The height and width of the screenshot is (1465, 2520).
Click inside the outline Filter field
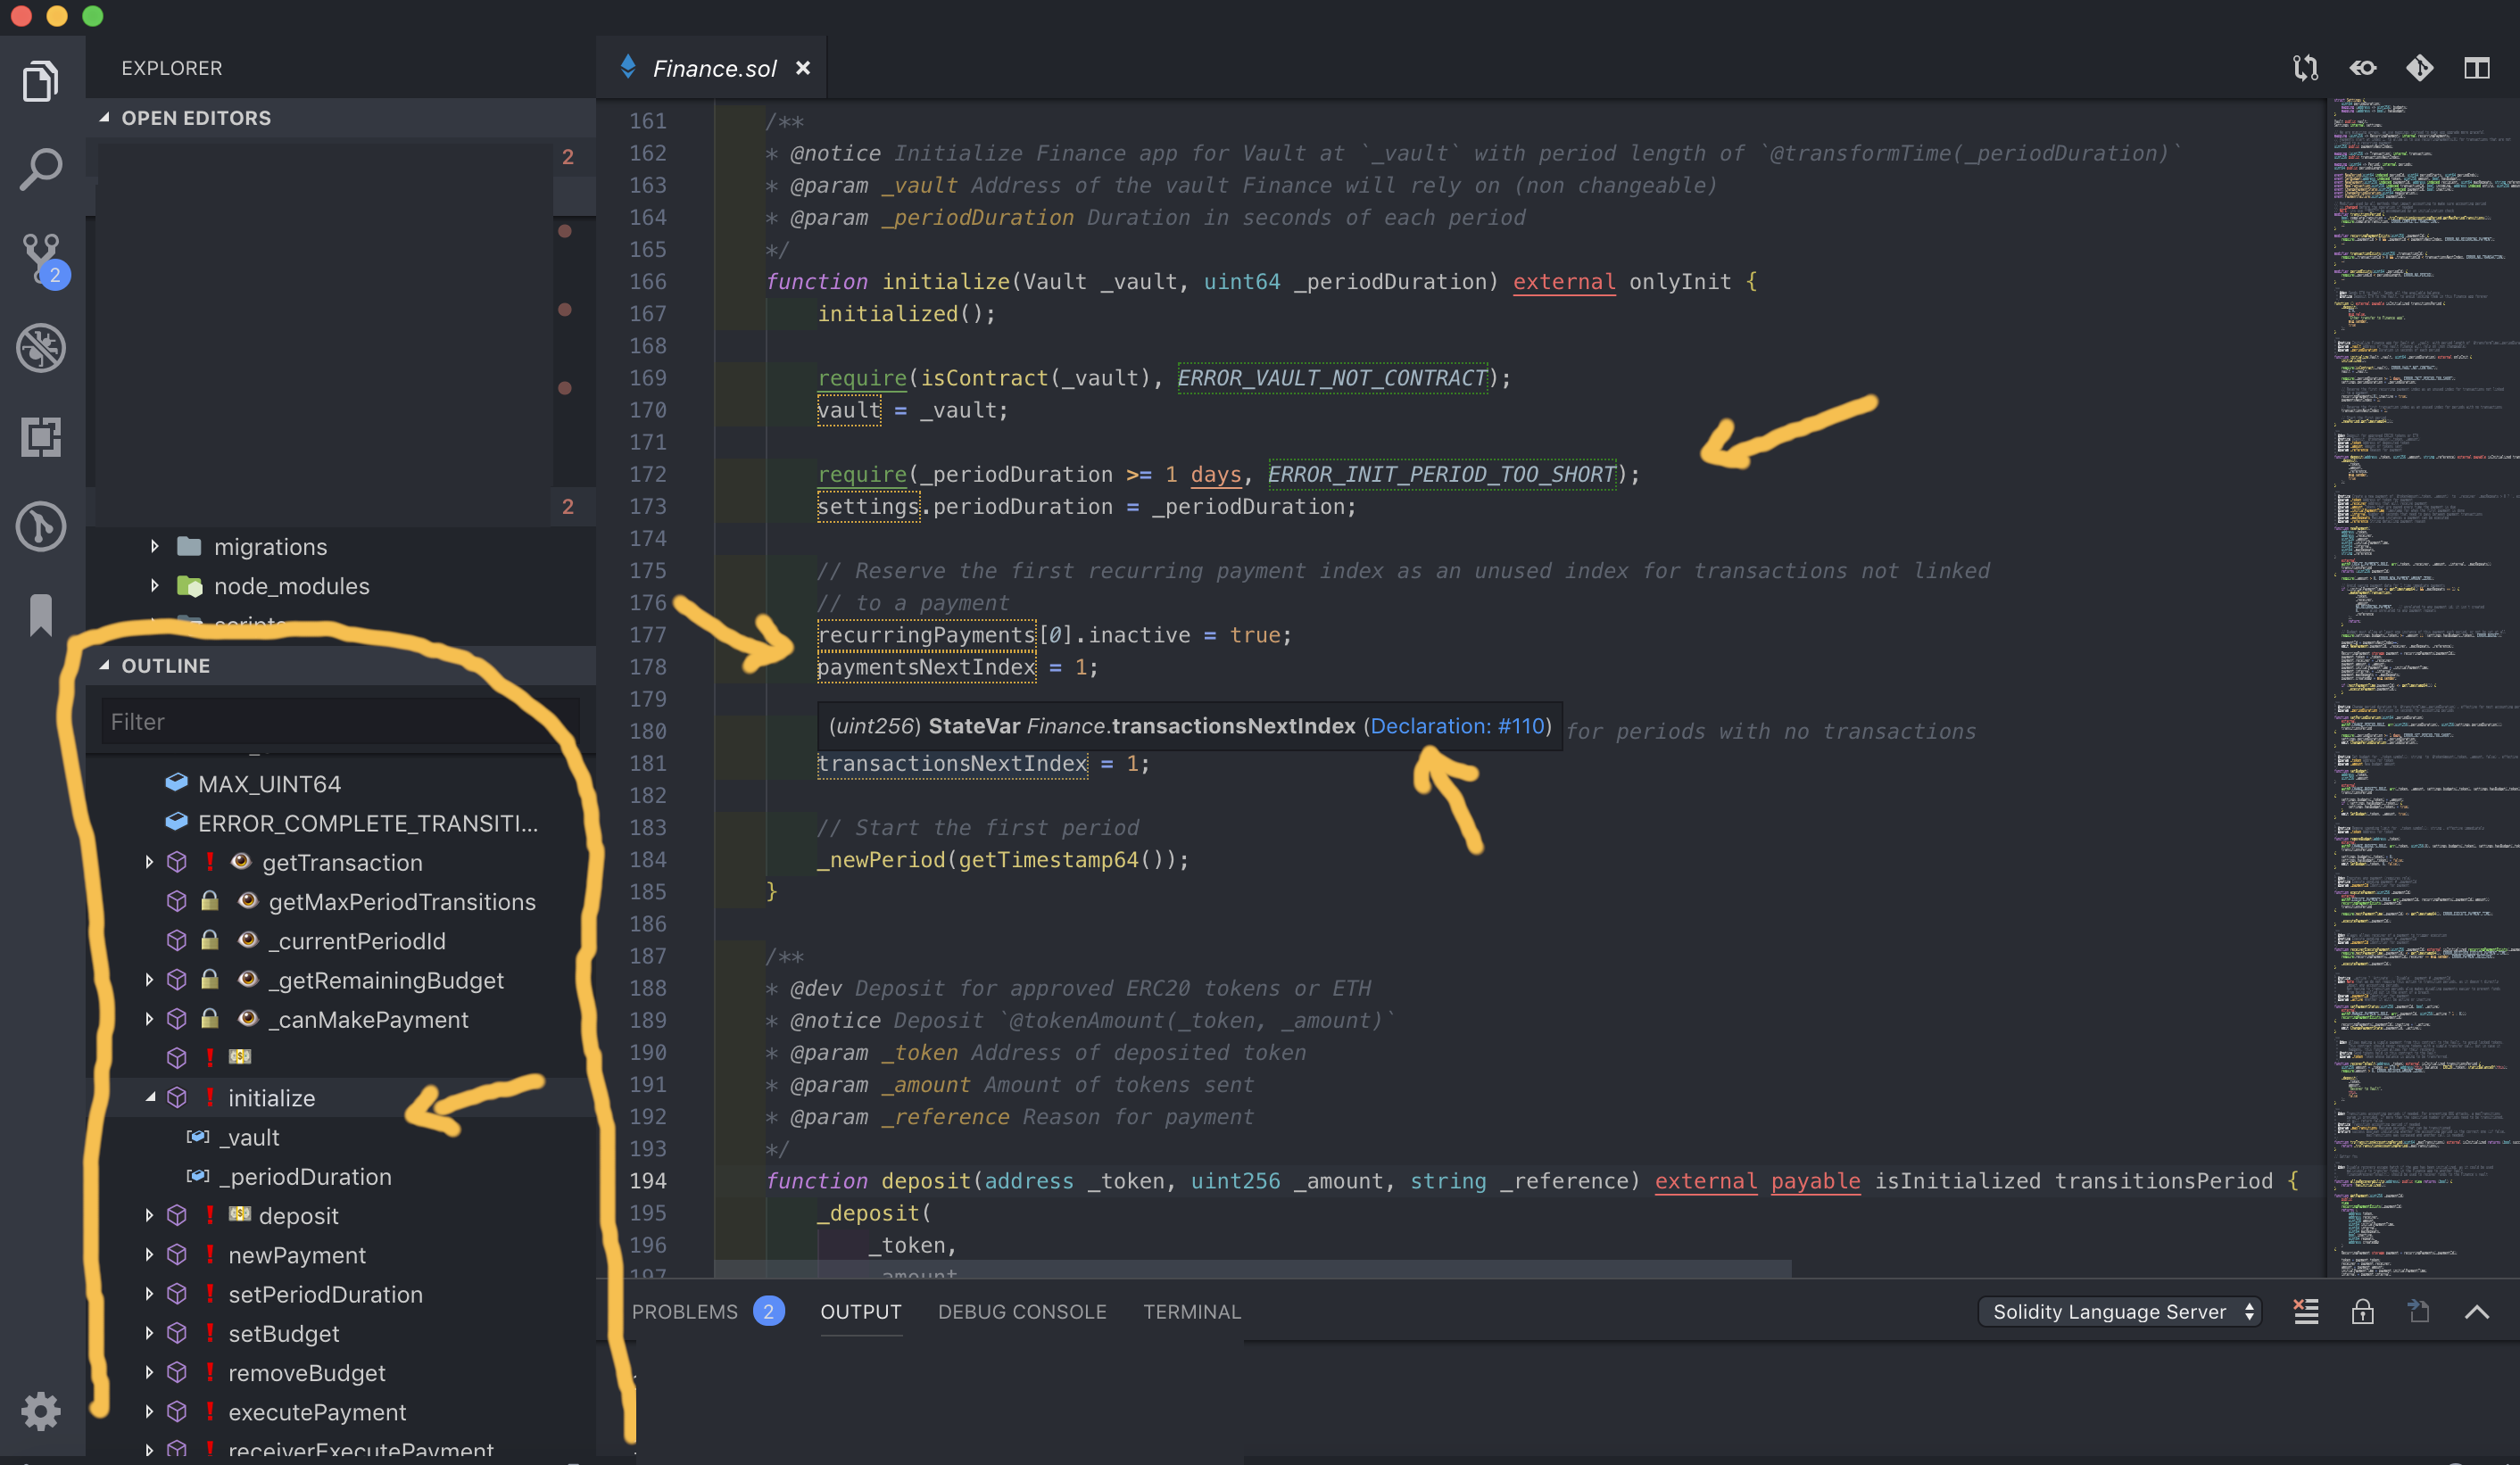pos(340,721)
